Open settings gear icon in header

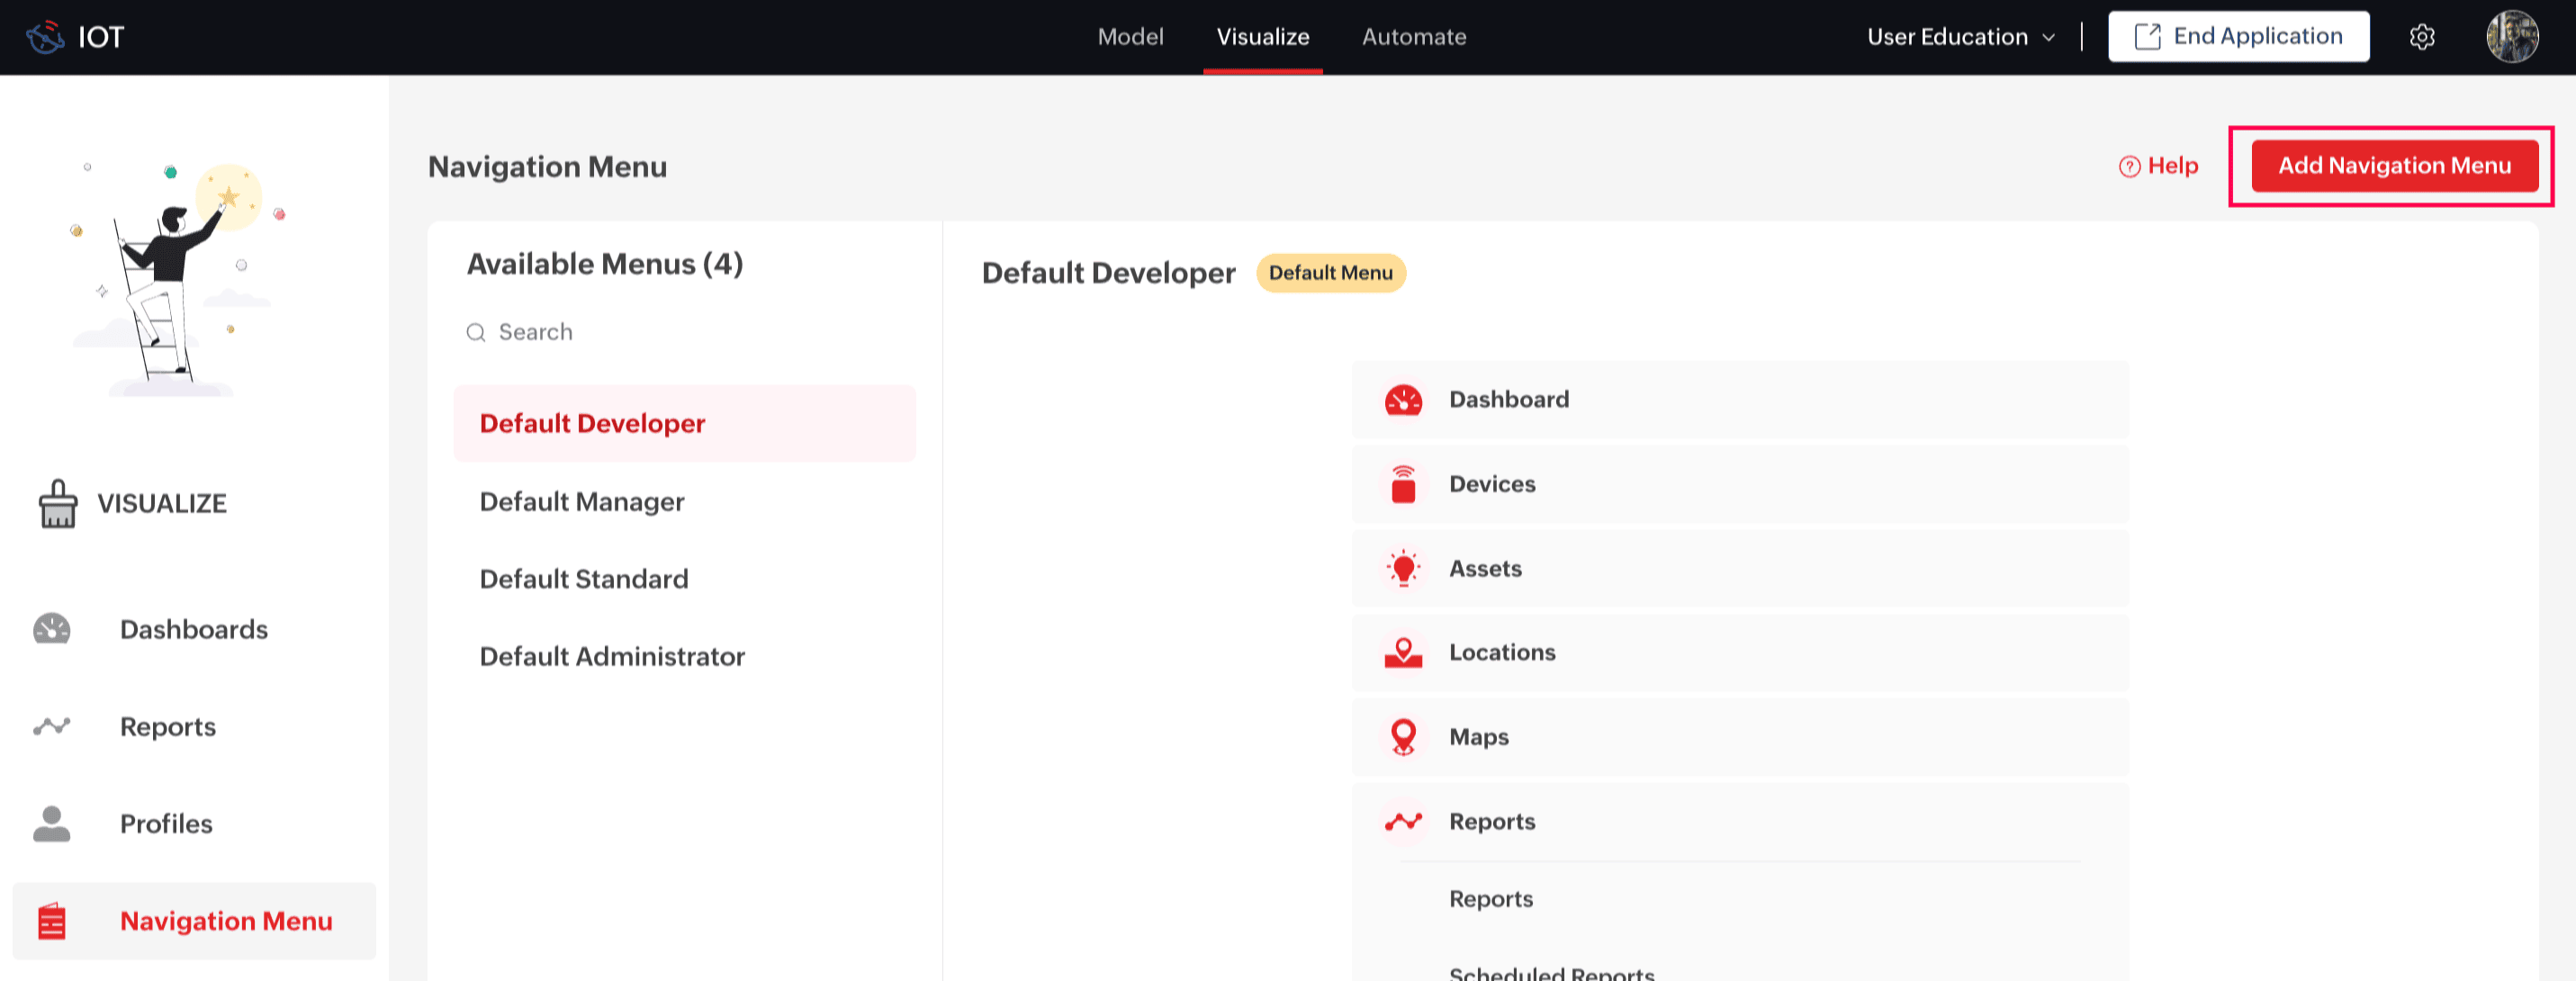point(2421,37)
